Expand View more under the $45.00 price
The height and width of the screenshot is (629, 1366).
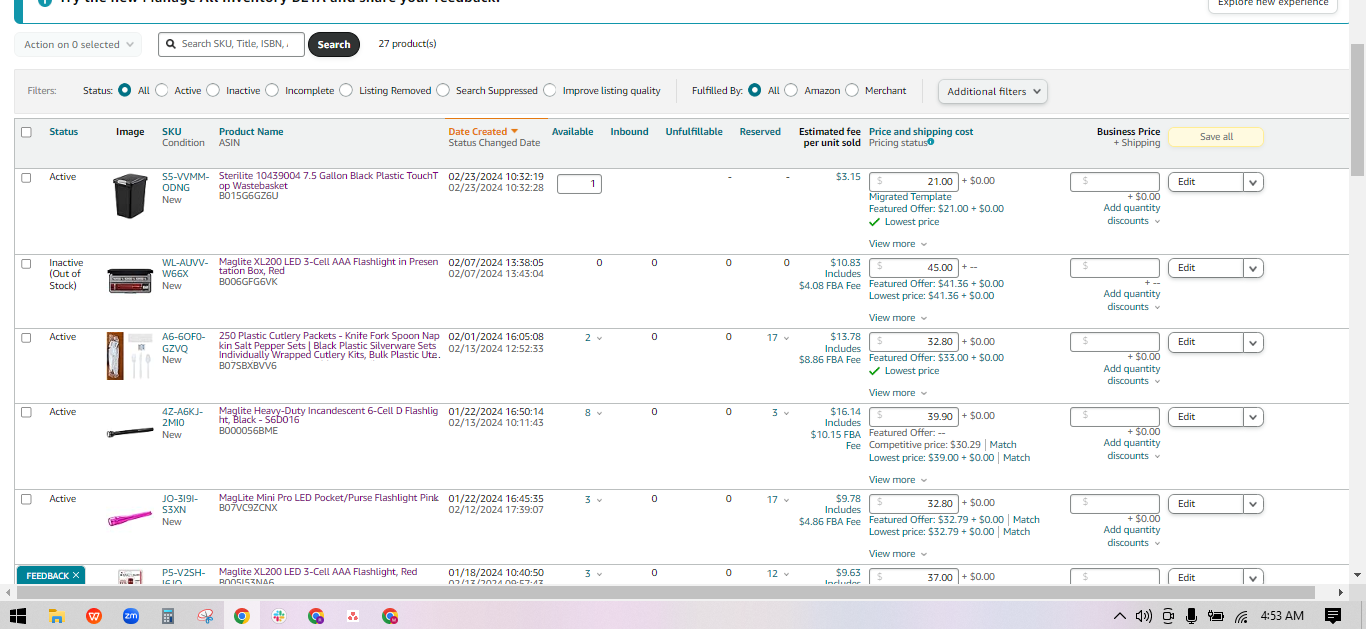coord(897,318)
